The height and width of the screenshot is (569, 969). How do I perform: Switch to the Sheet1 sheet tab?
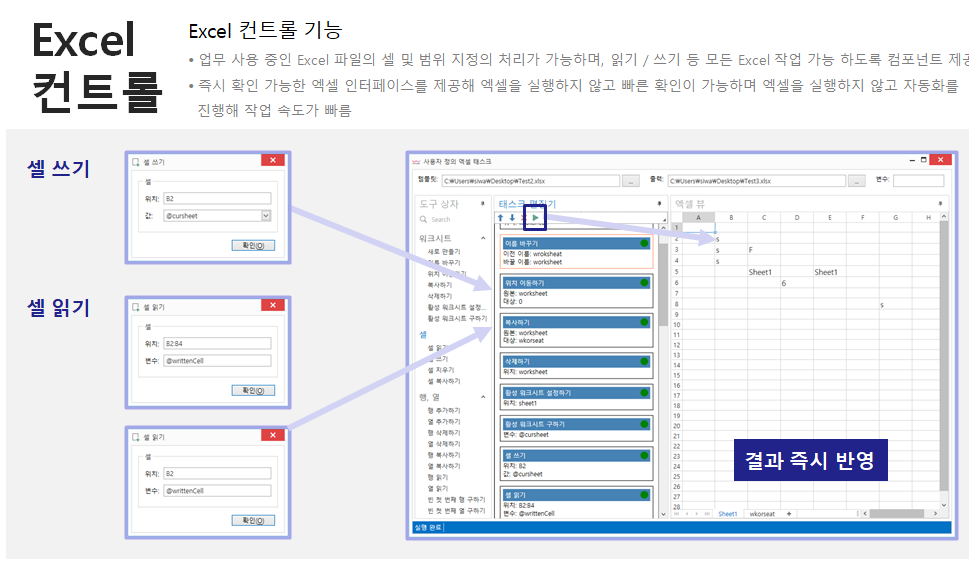point(727,514)
